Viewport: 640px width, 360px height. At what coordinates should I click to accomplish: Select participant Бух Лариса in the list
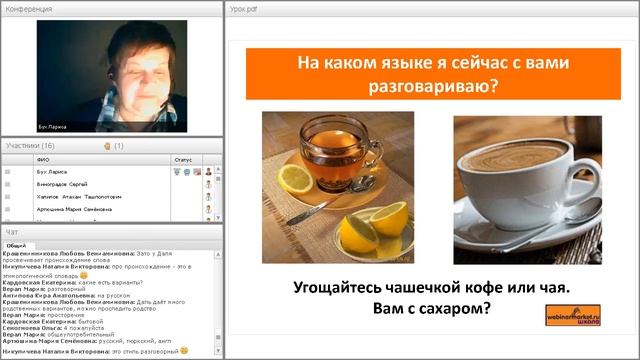tap(52, 172)
